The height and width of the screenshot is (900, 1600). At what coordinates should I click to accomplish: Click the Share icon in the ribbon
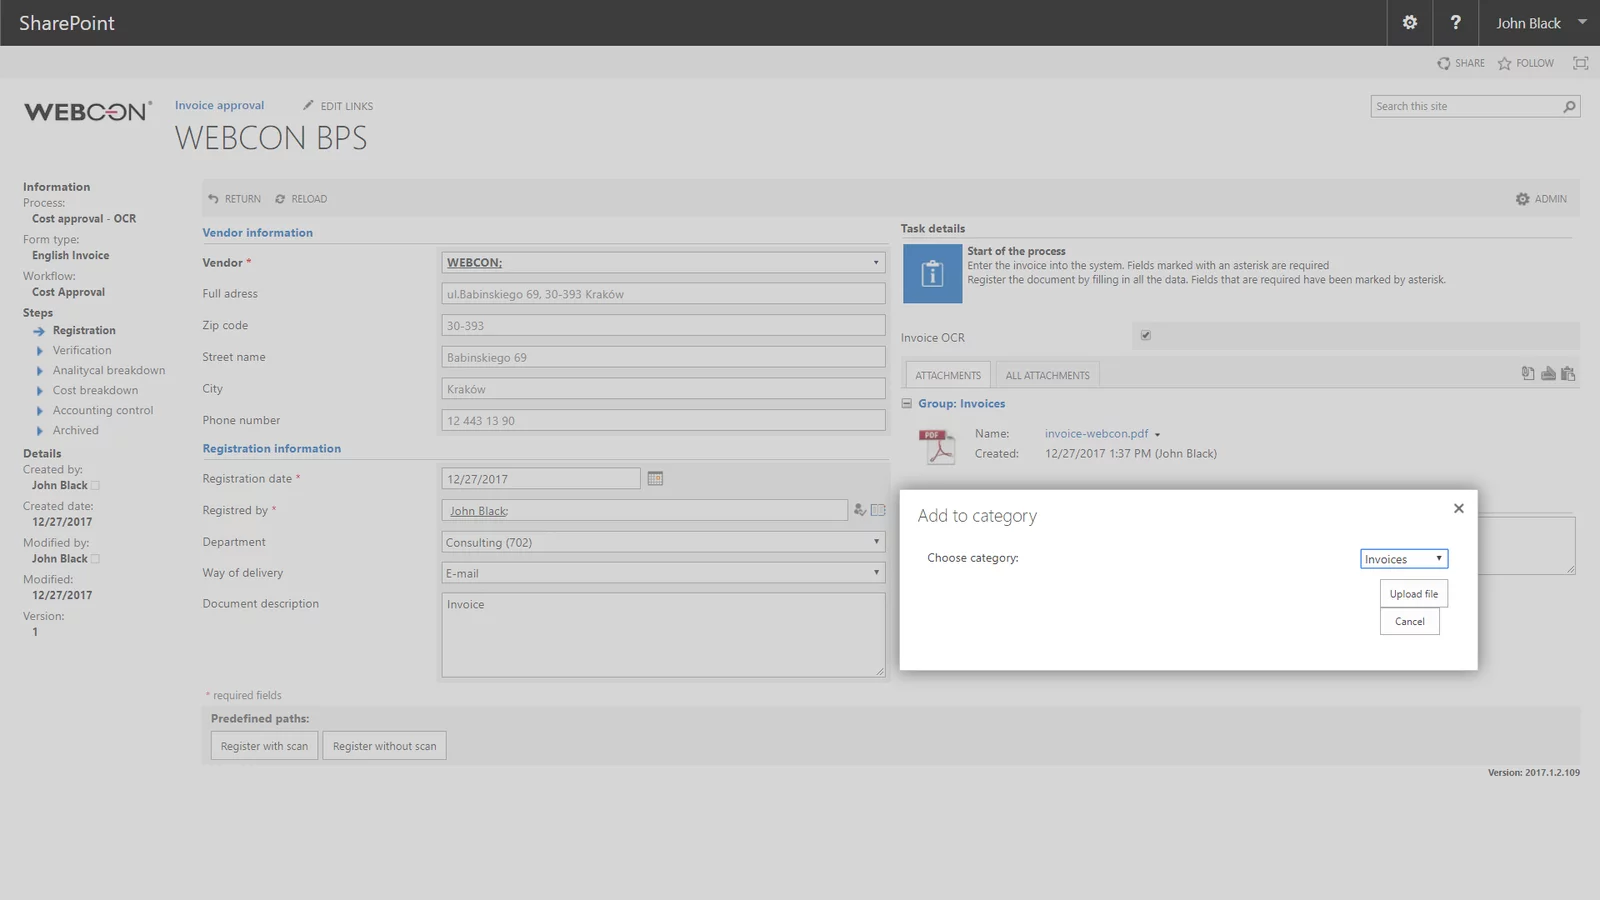(x=1444, y=63)
